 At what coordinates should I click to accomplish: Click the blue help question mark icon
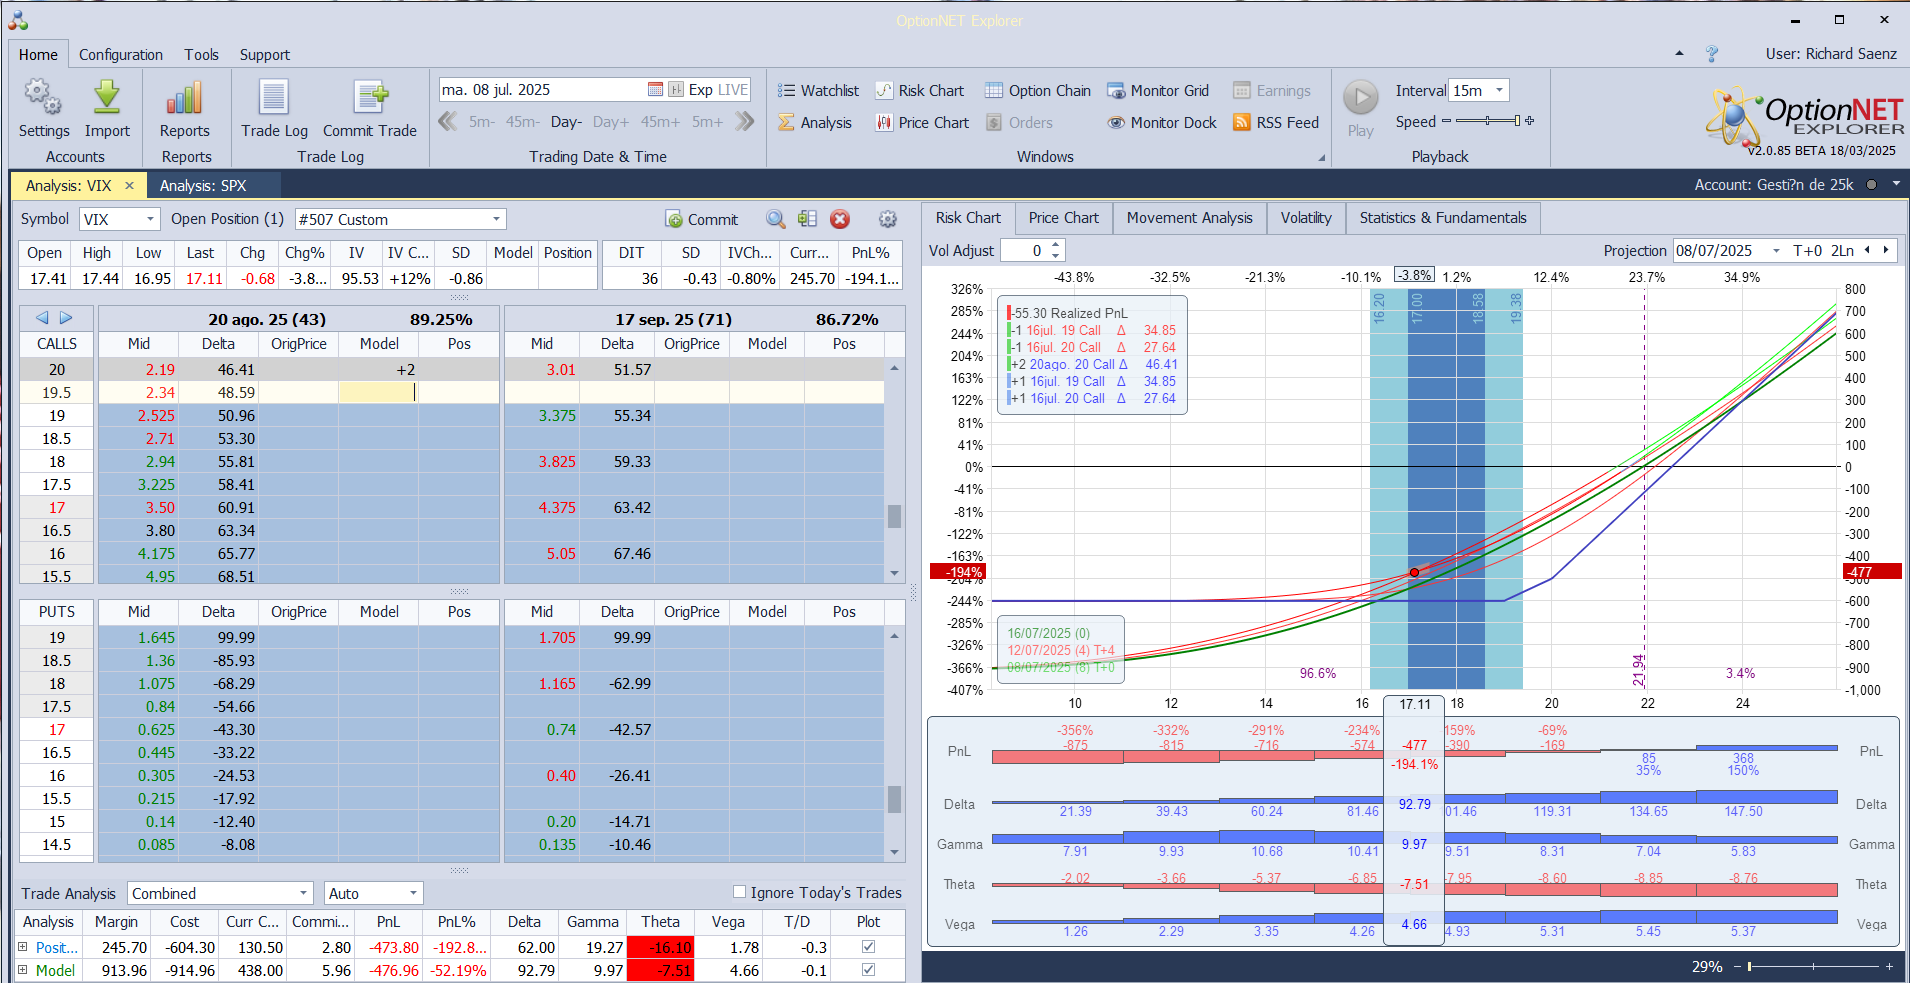pyautogui.click(x=1712, y=54)
